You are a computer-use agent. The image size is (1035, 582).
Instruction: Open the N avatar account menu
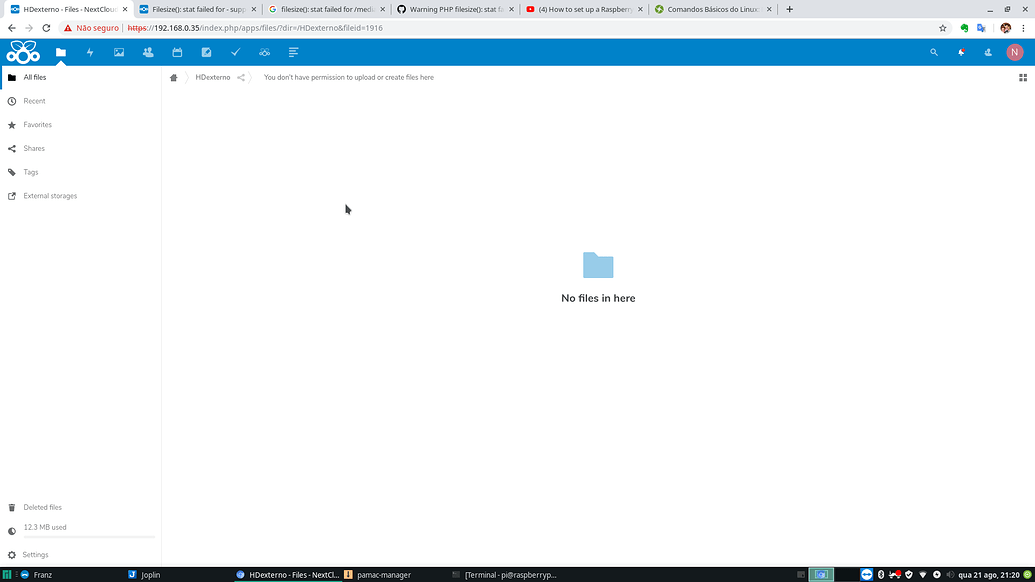click(x=1015, y=52)
